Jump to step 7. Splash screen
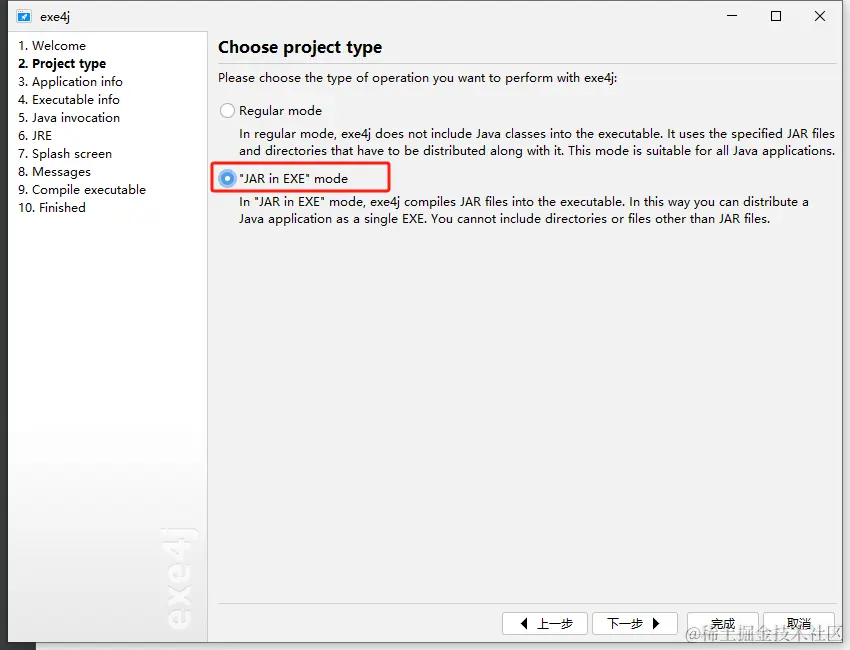This screenshot has width=850, height=650. tap(65, 153)
